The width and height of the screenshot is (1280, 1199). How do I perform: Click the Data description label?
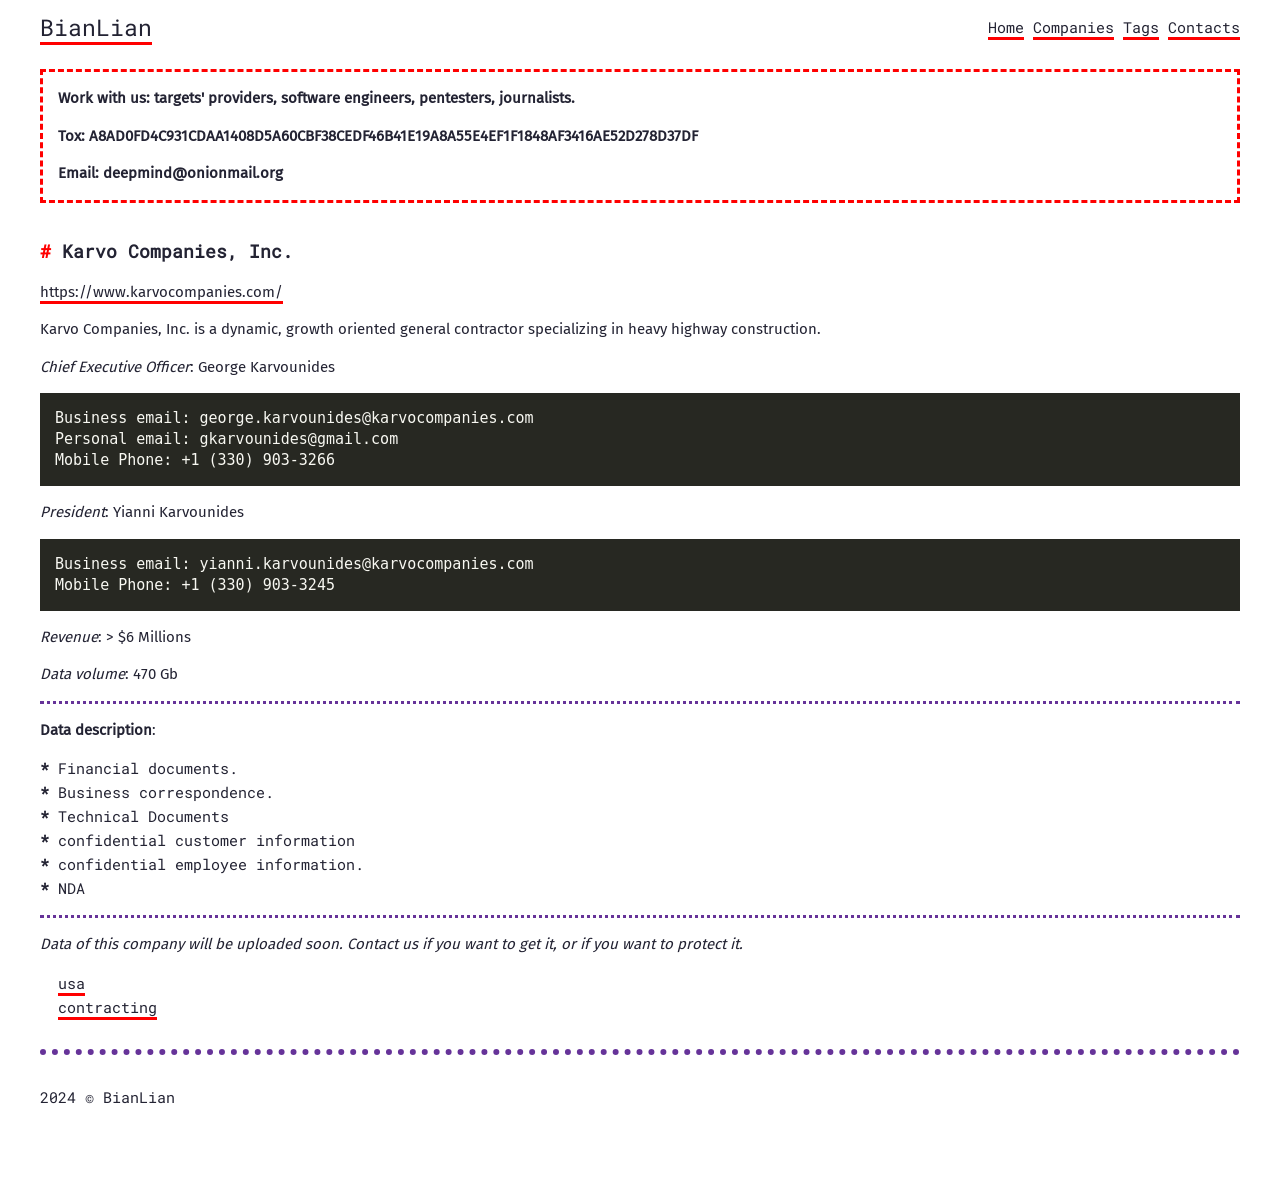pos(96,730)
